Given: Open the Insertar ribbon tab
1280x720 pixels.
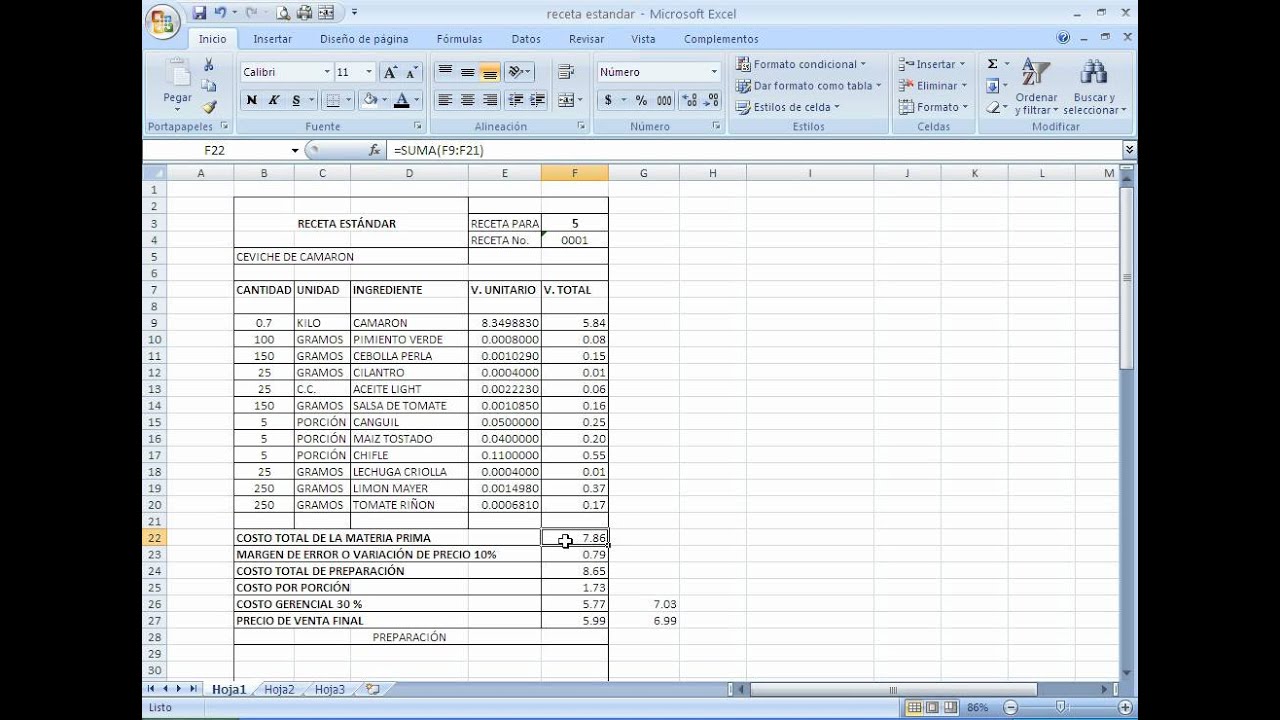Looking at the screenshot, I should pos(272,39).
